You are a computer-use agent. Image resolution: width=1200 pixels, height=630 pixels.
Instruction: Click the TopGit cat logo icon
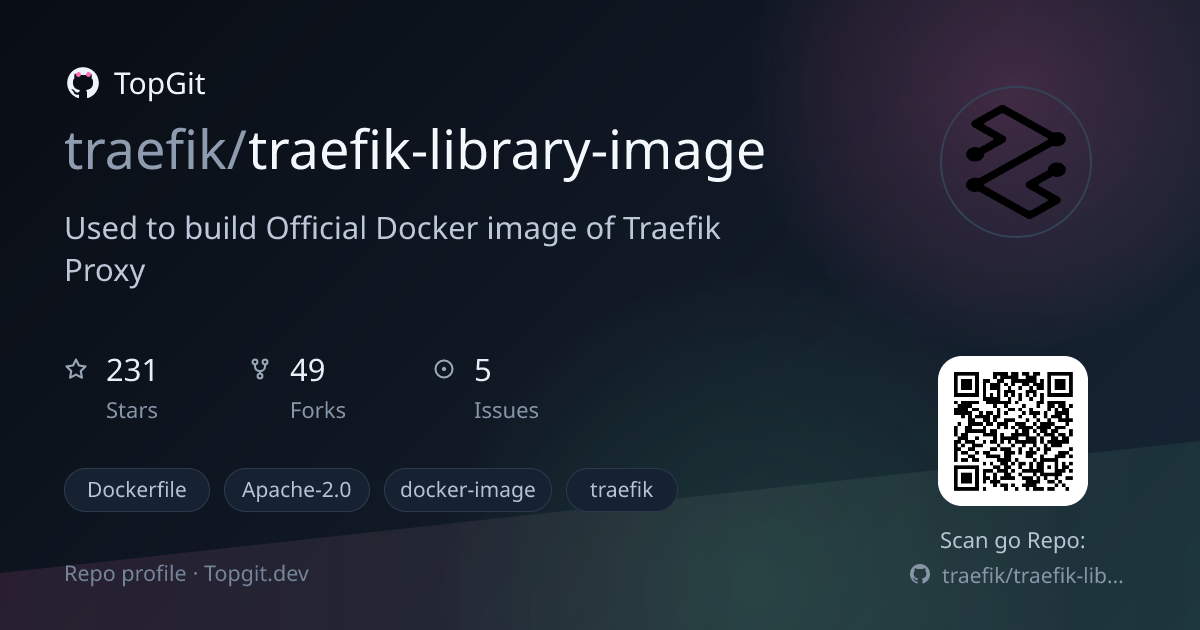pos(82,84)
